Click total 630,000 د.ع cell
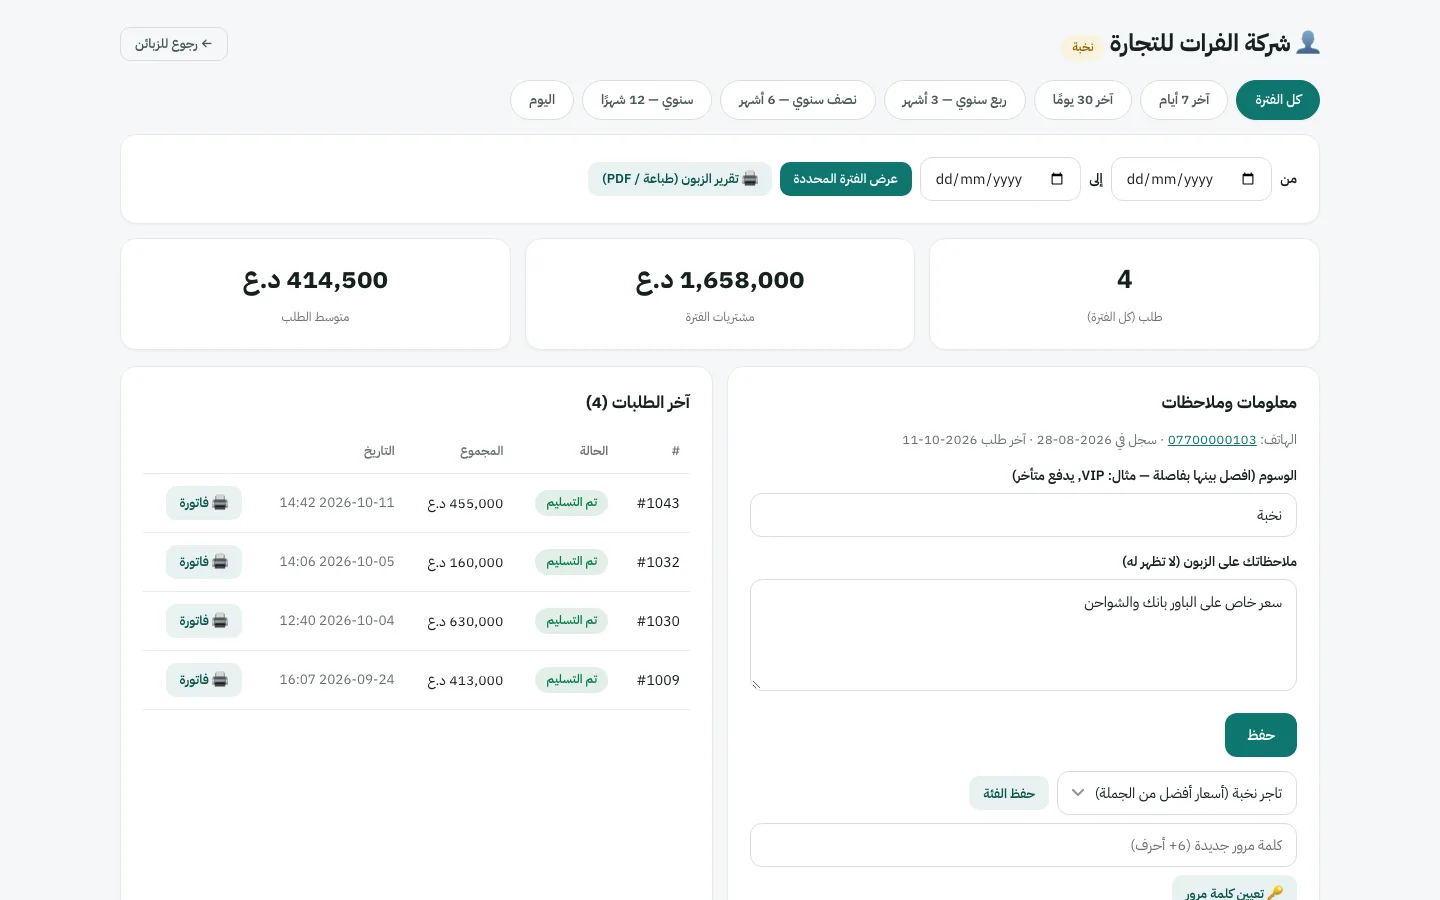Viewport: 1440px width, 900px height. [465, 621]
